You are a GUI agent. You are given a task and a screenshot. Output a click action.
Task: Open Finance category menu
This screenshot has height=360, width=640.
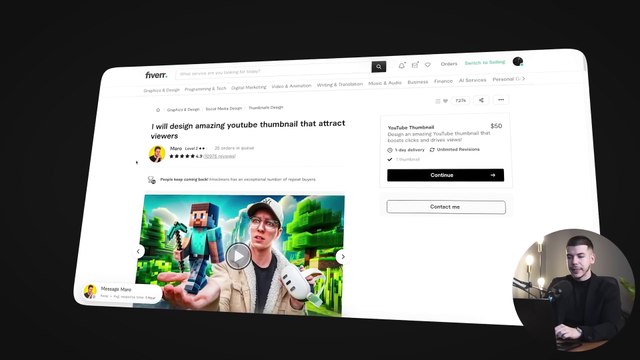click(443, 81)
